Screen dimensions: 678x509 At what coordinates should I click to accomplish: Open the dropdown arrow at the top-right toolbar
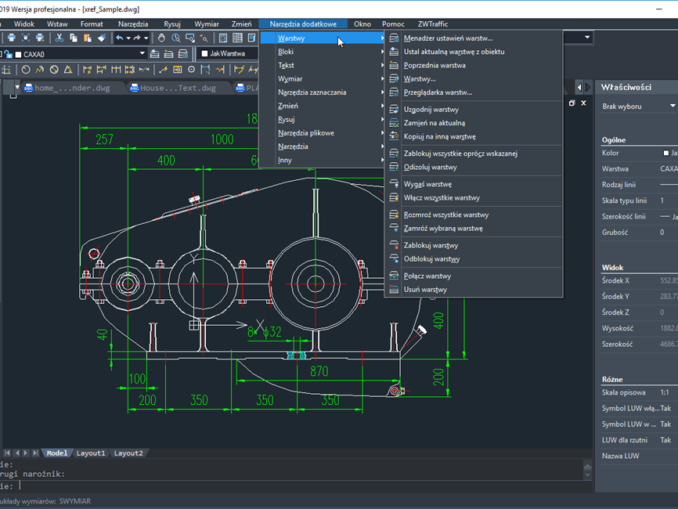pyautogui.click(x=587, y=37)
